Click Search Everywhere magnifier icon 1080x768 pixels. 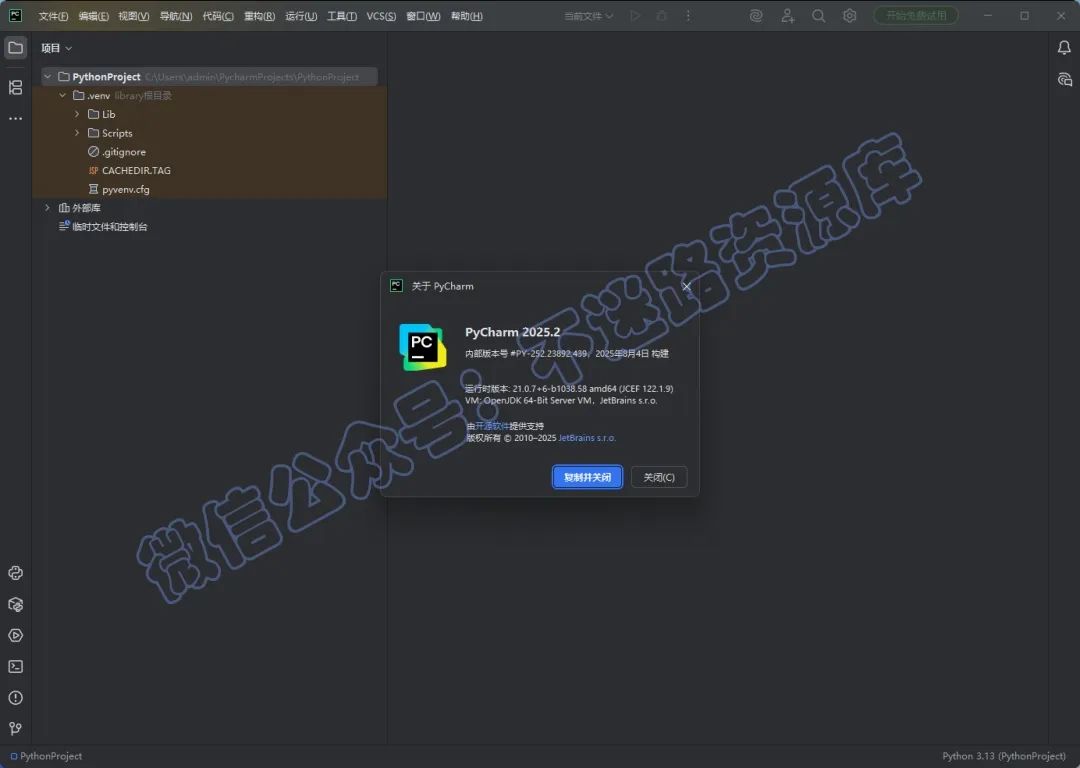(x=818, y=16)
